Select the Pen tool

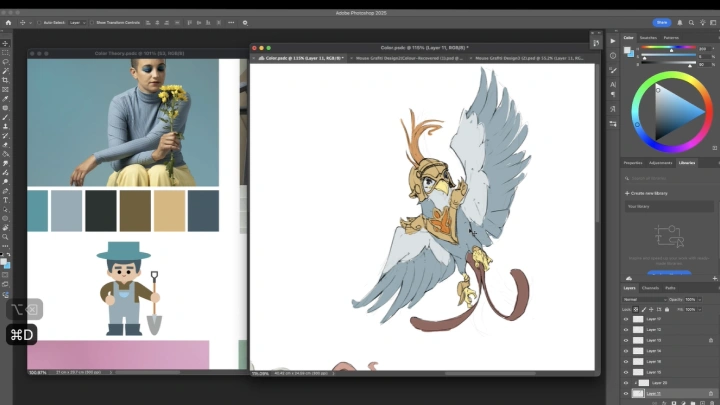coord(6,191)
